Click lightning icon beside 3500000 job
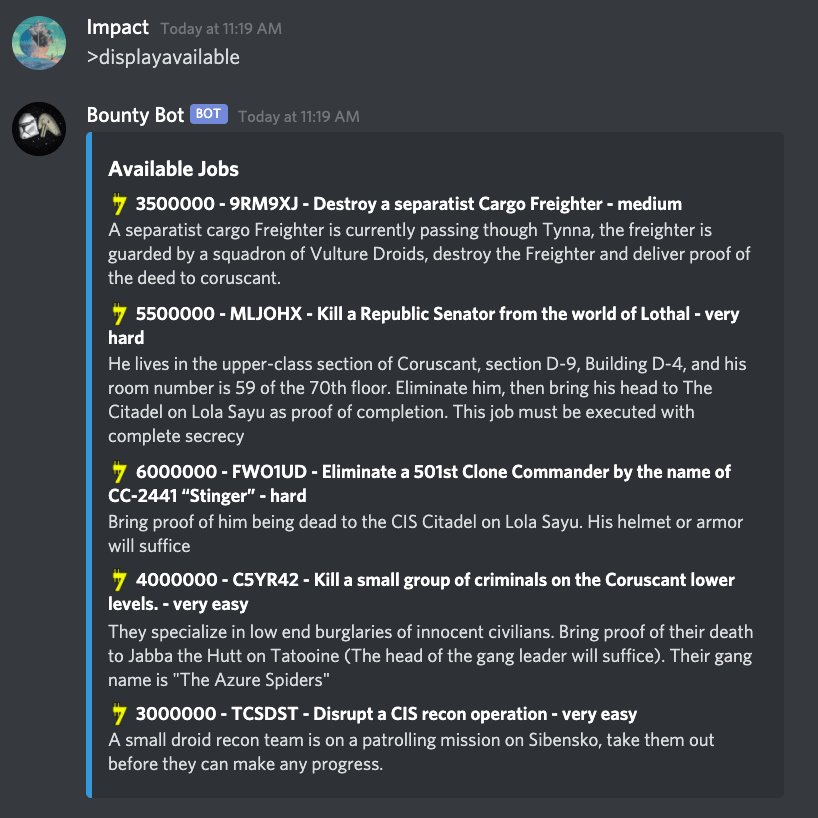Viewport: 818px width, 818px height. tap(119, 203)
